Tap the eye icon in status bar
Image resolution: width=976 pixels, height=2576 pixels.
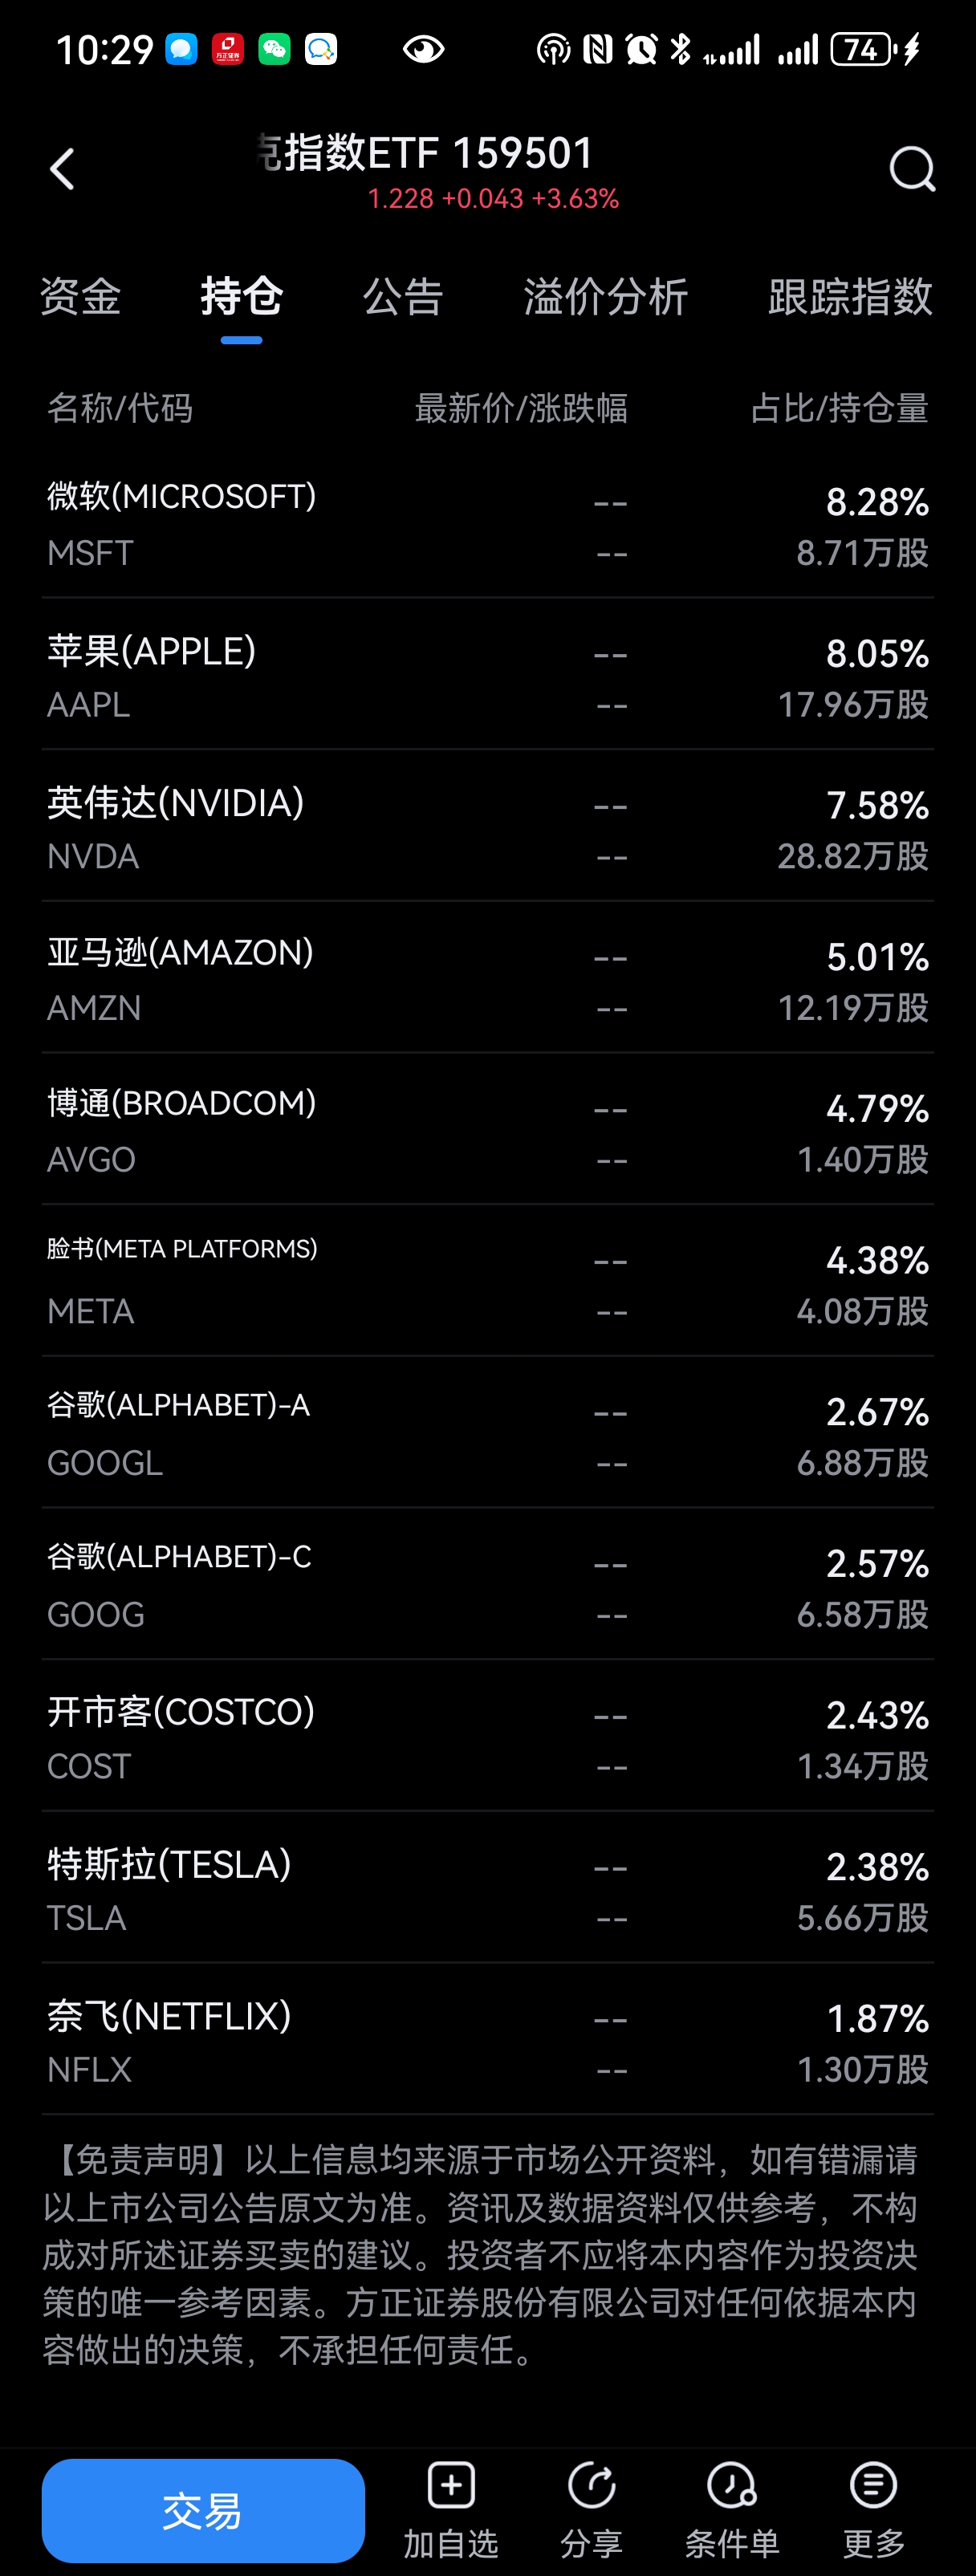pyautogui.click(x=423, y=49)
